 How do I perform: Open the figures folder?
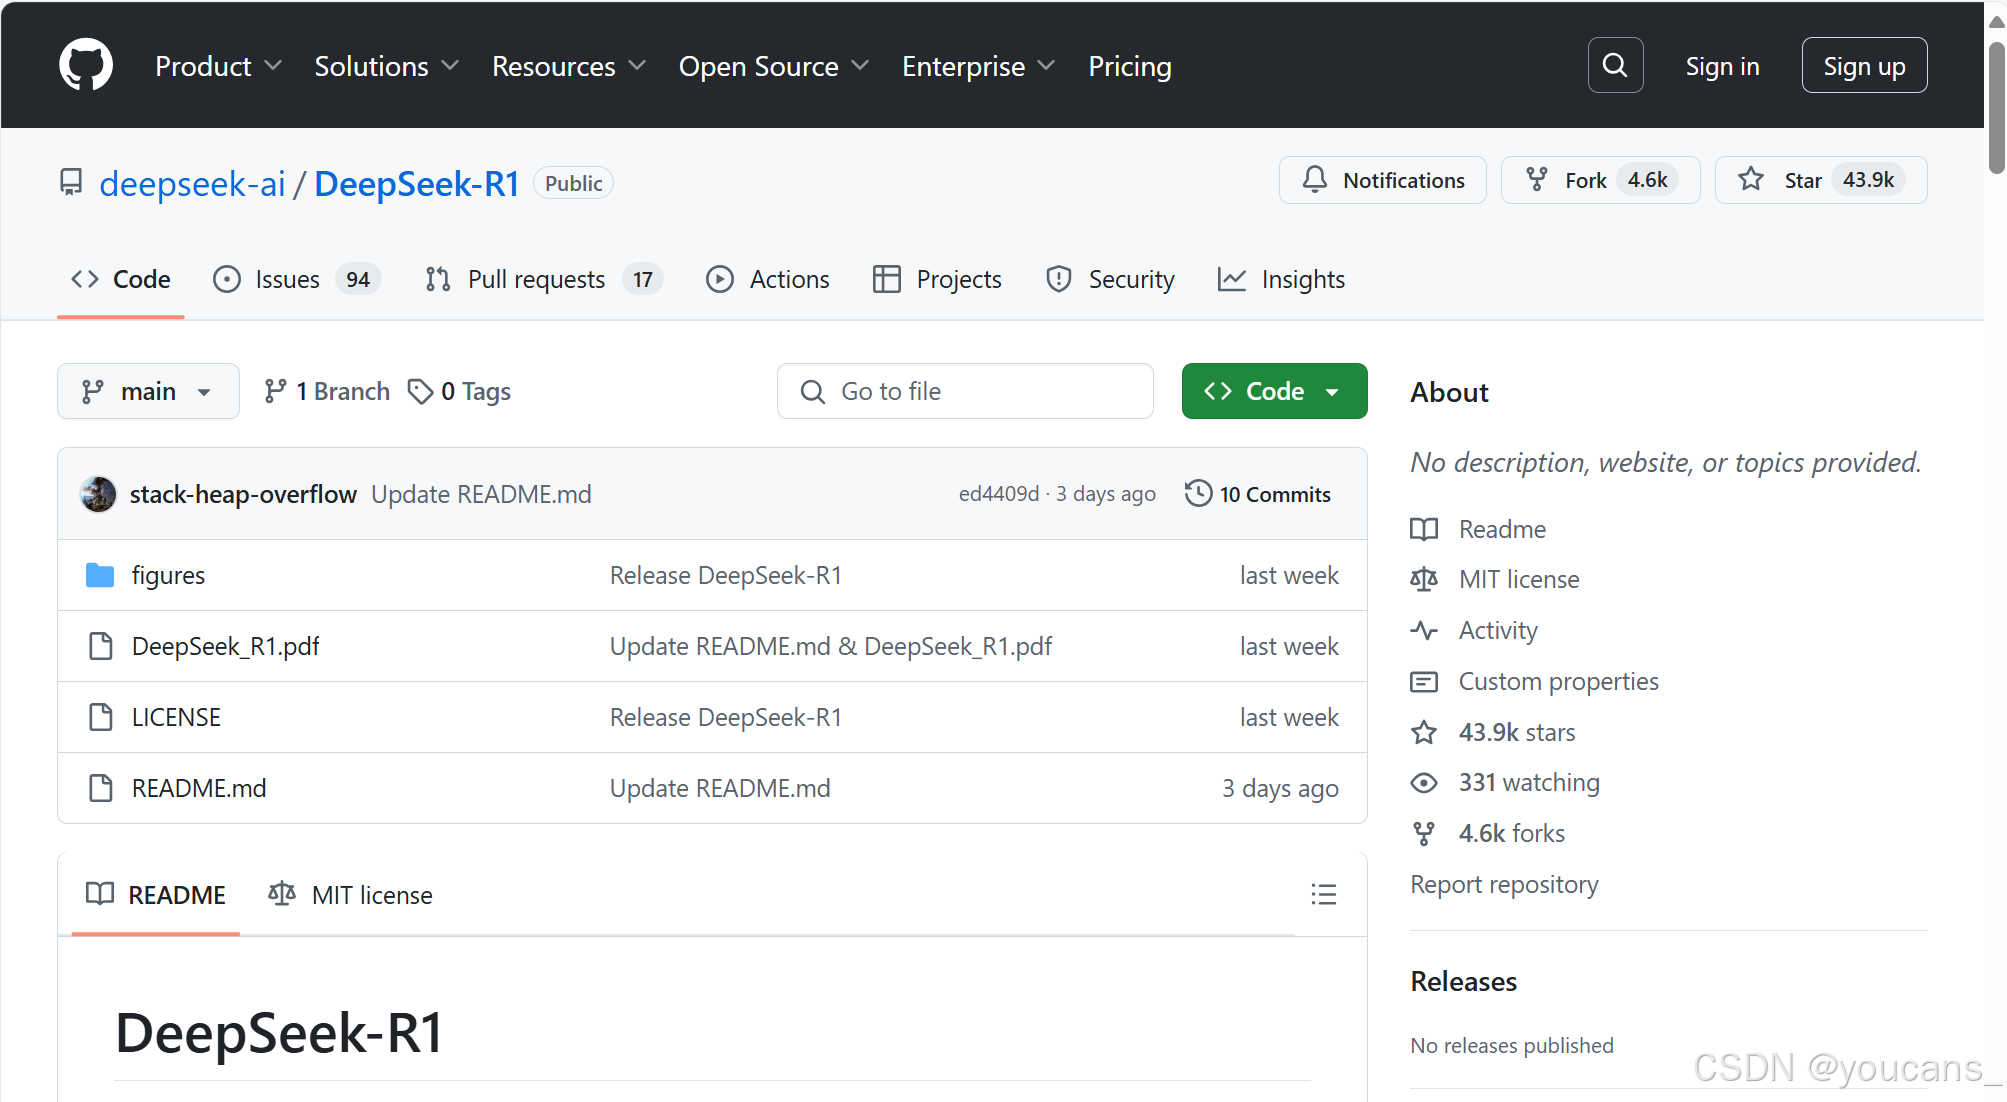click(168, 575)
